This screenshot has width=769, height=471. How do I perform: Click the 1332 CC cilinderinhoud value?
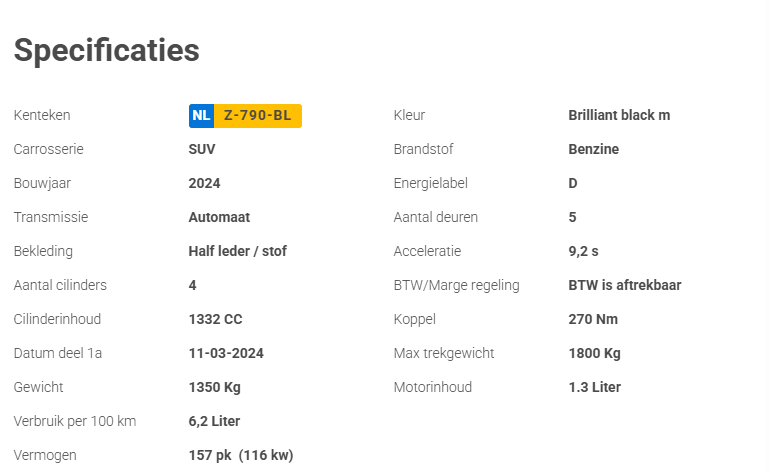coord(216,319)
